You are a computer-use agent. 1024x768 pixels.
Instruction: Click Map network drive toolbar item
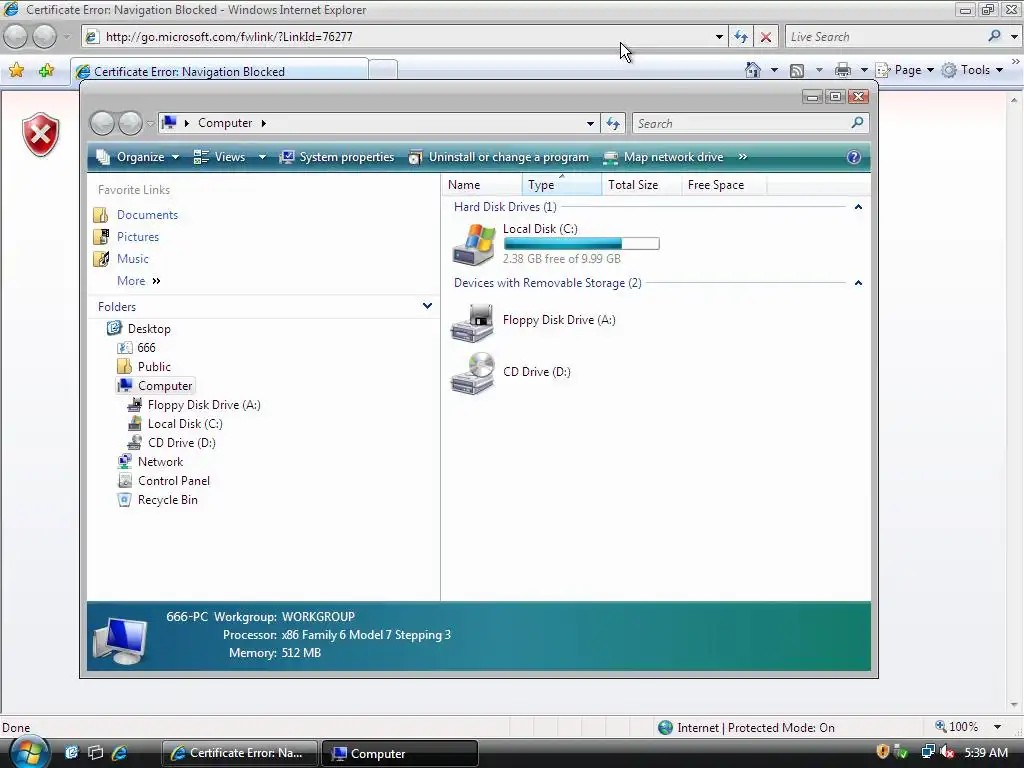pos(664,157)
